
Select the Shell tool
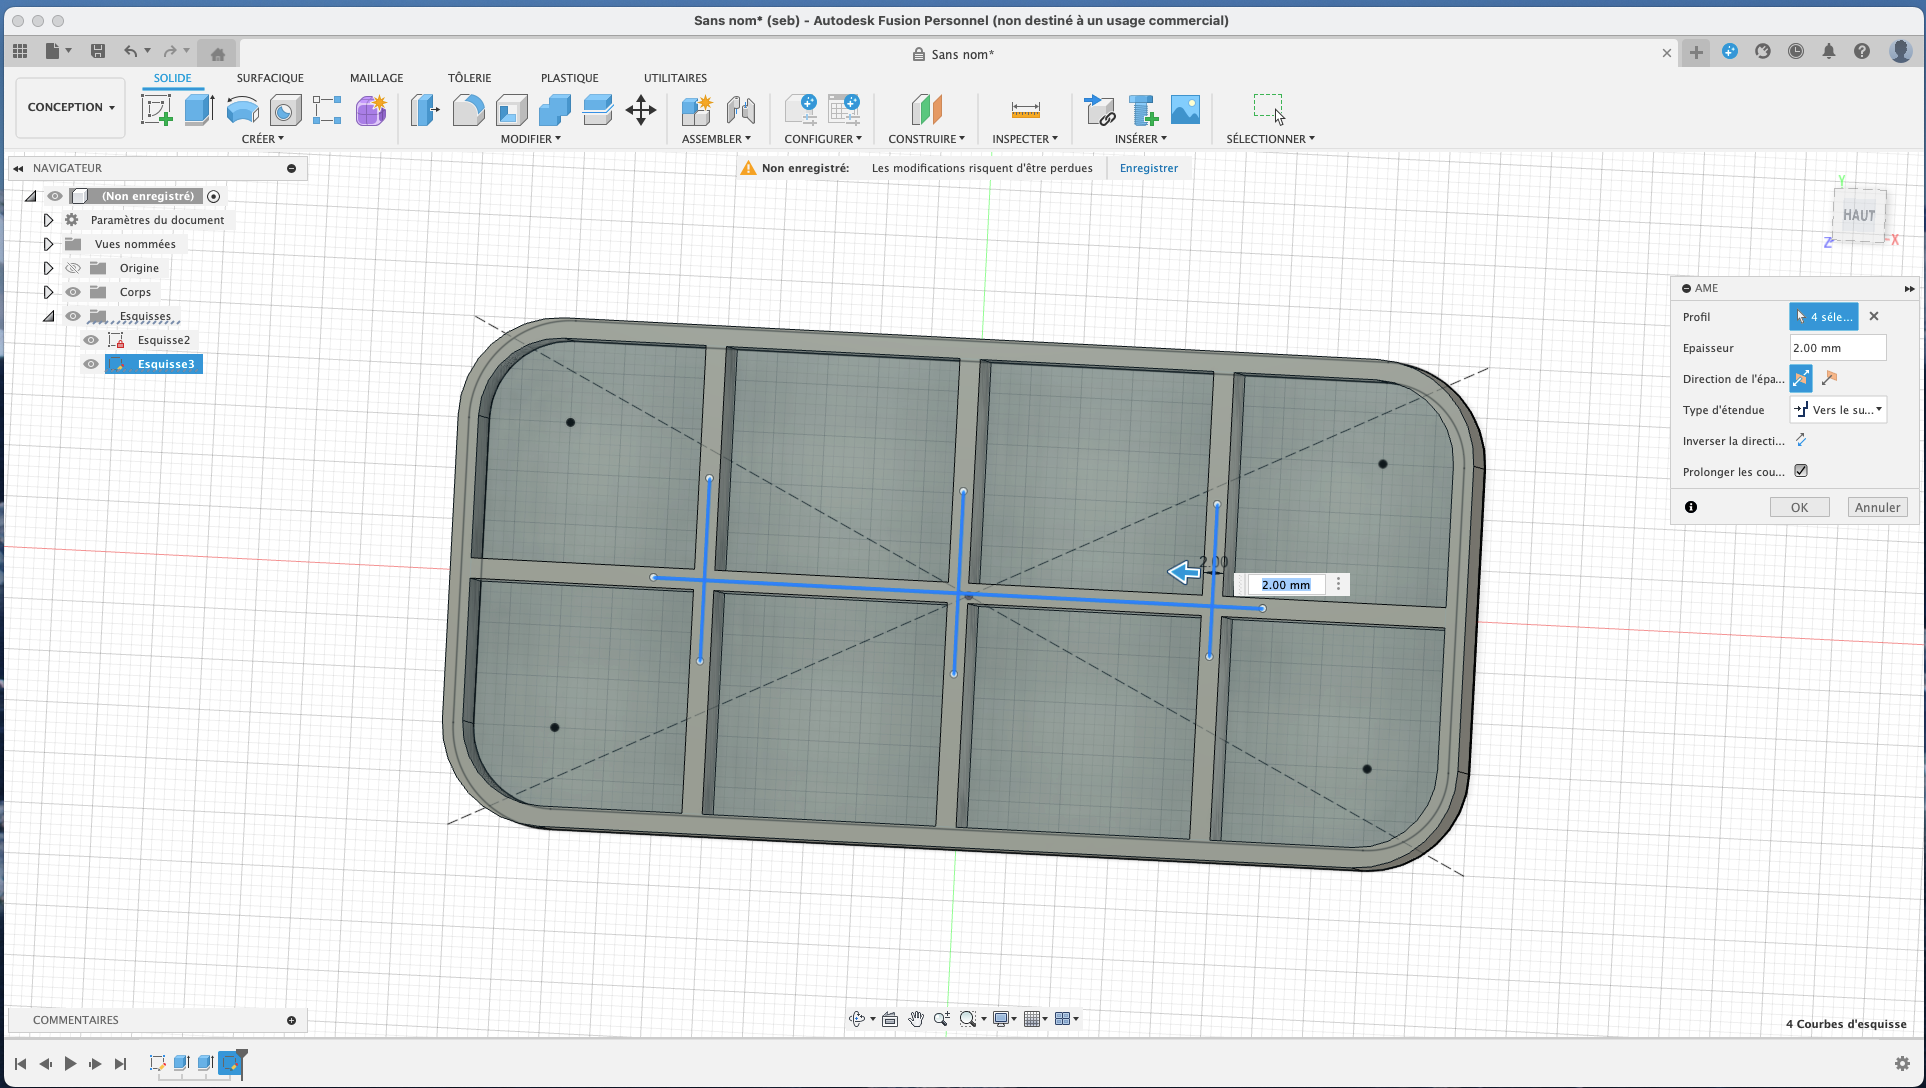pos(511,109)
